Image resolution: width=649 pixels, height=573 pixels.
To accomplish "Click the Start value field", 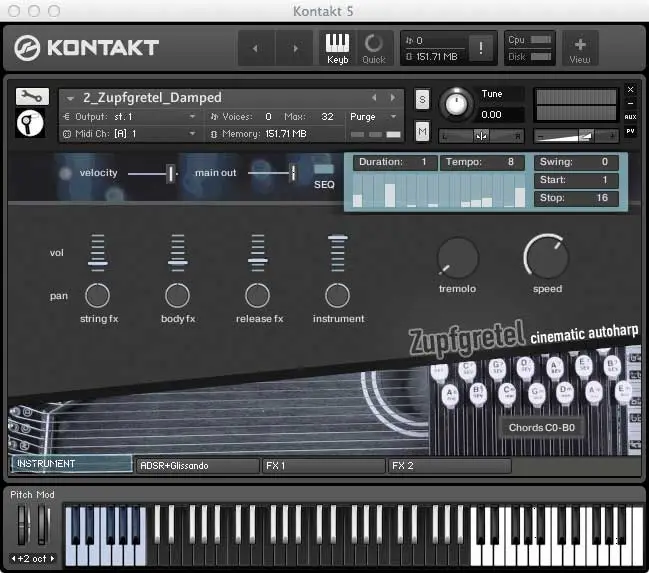I will tap(576, 180).
